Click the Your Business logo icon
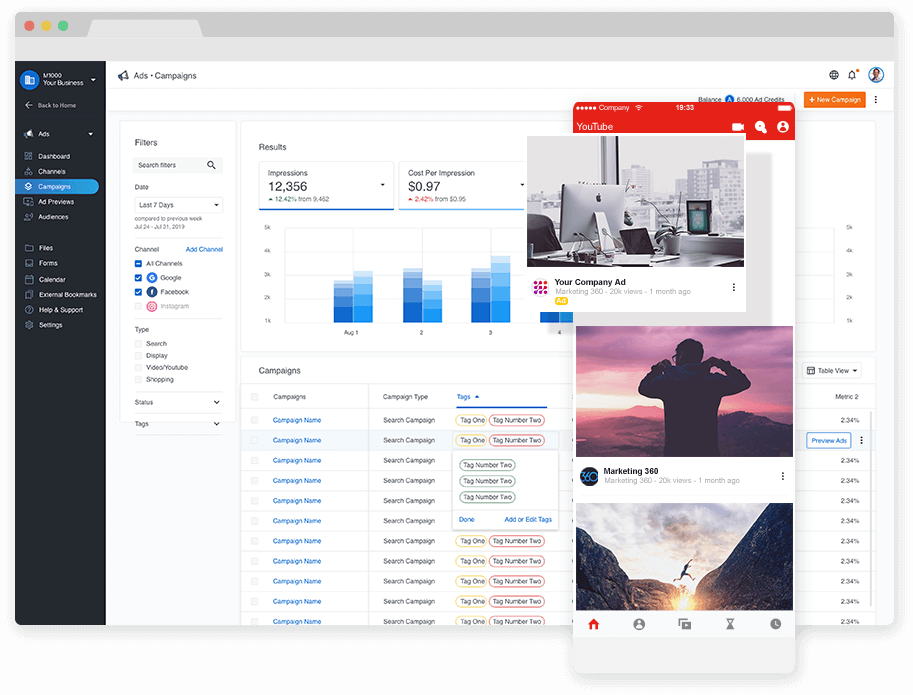913x695 pixels. (29, 80)
